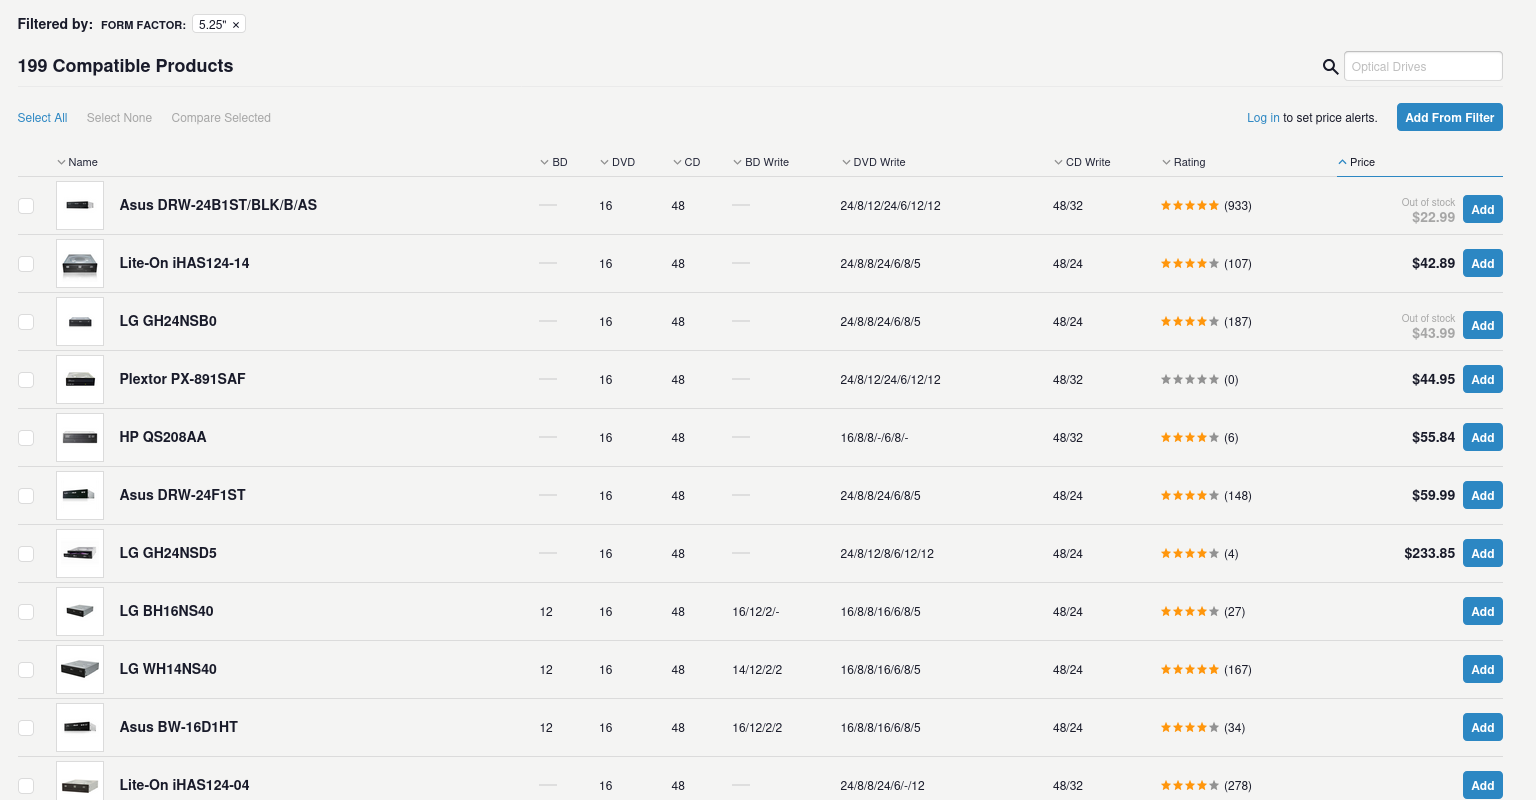Sort products by Rating column
The width and height of the screenshot is (1536, 800).
pos(1183,162)
